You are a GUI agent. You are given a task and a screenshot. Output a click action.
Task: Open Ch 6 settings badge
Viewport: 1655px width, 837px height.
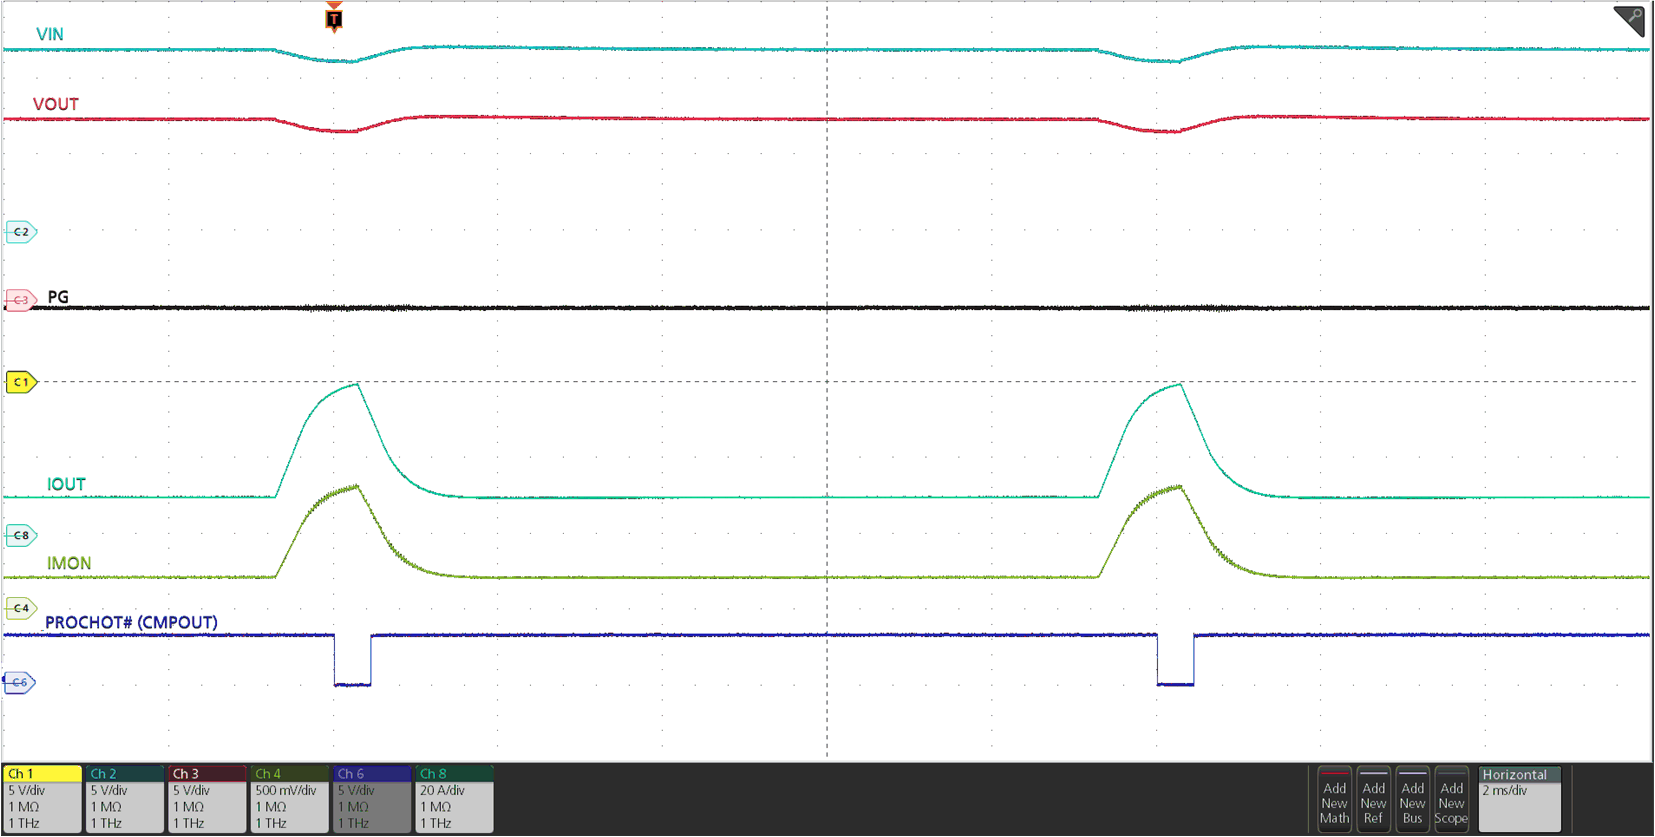pos(372,799)
